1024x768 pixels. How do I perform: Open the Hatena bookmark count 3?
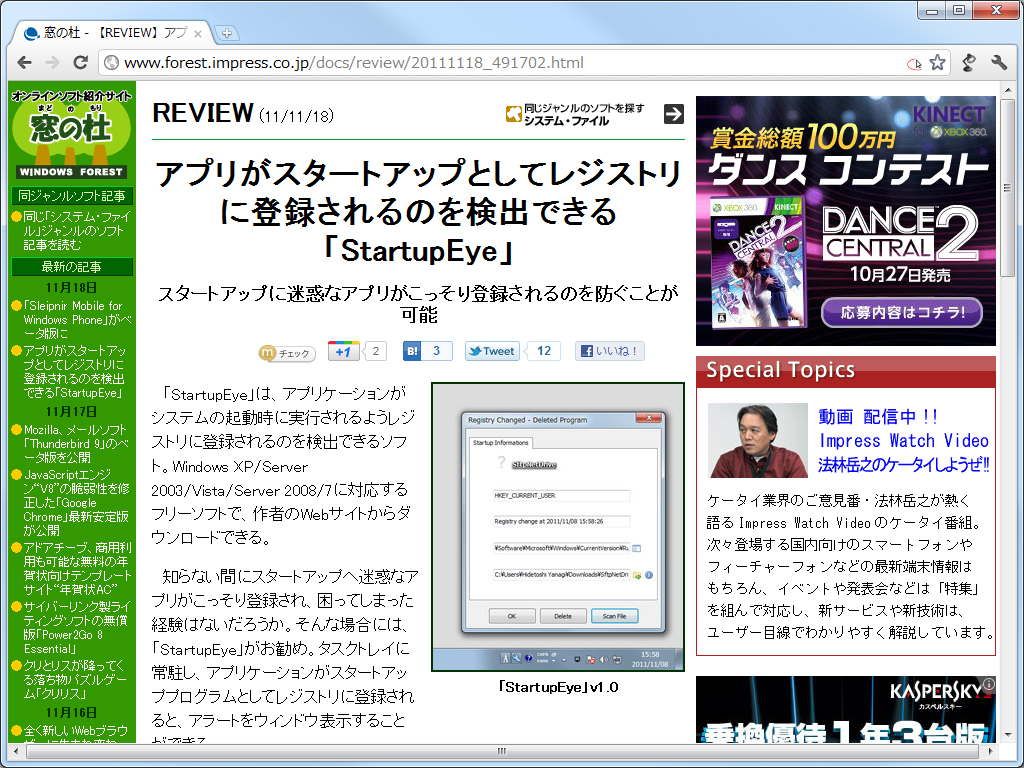[436, 351]
